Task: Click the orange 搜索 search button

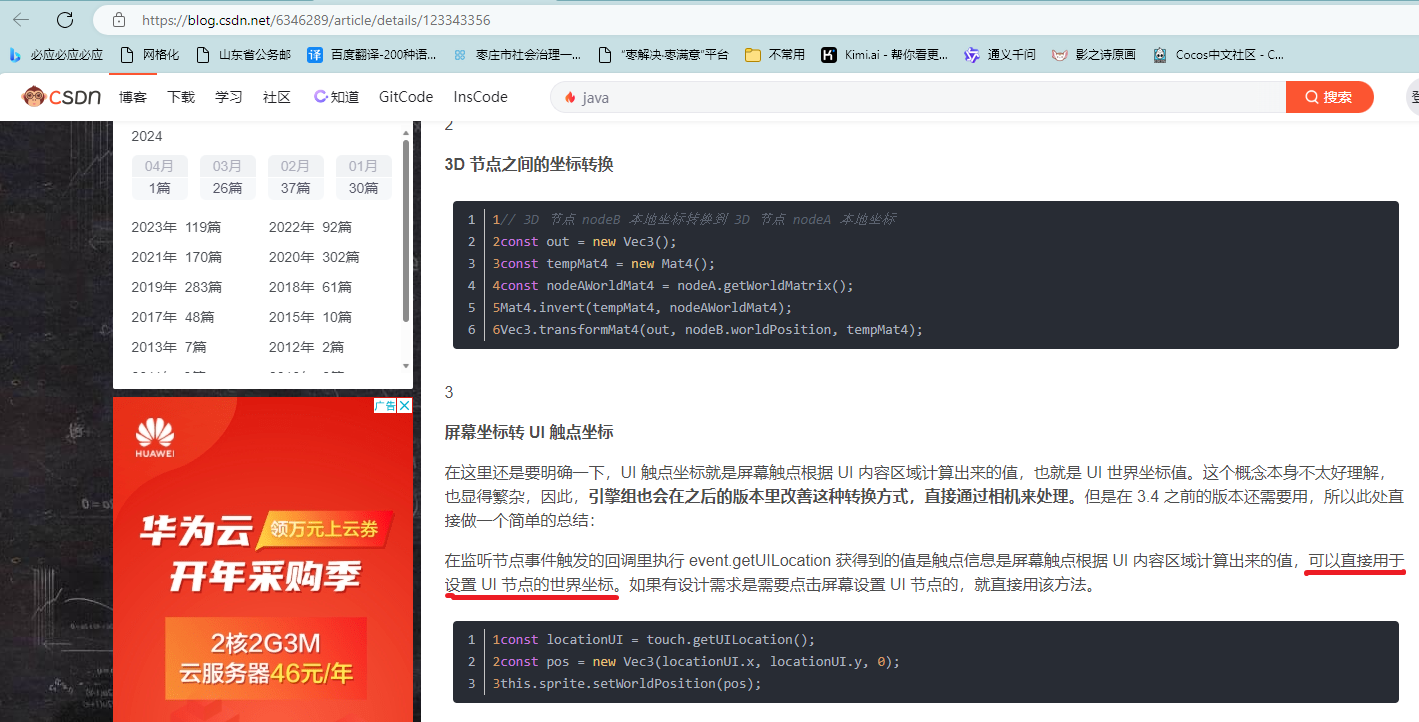Action: click(x=1330, y=97)
